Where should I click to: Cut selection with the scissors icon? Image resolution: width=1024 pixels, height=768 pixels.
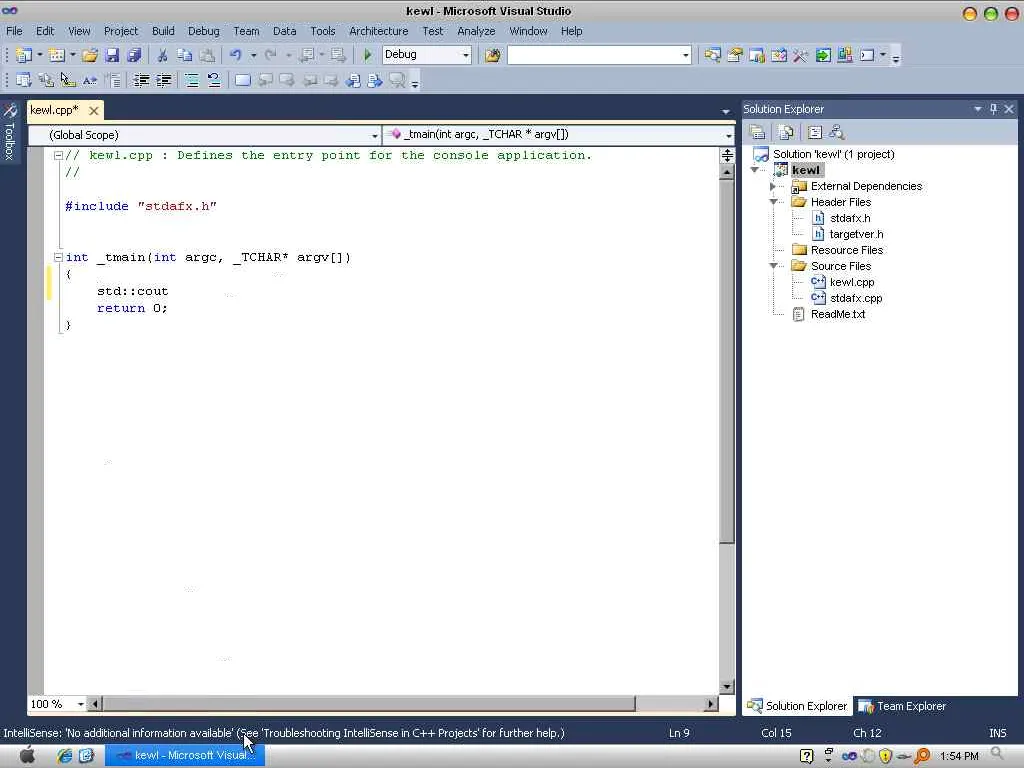(162, 55)
